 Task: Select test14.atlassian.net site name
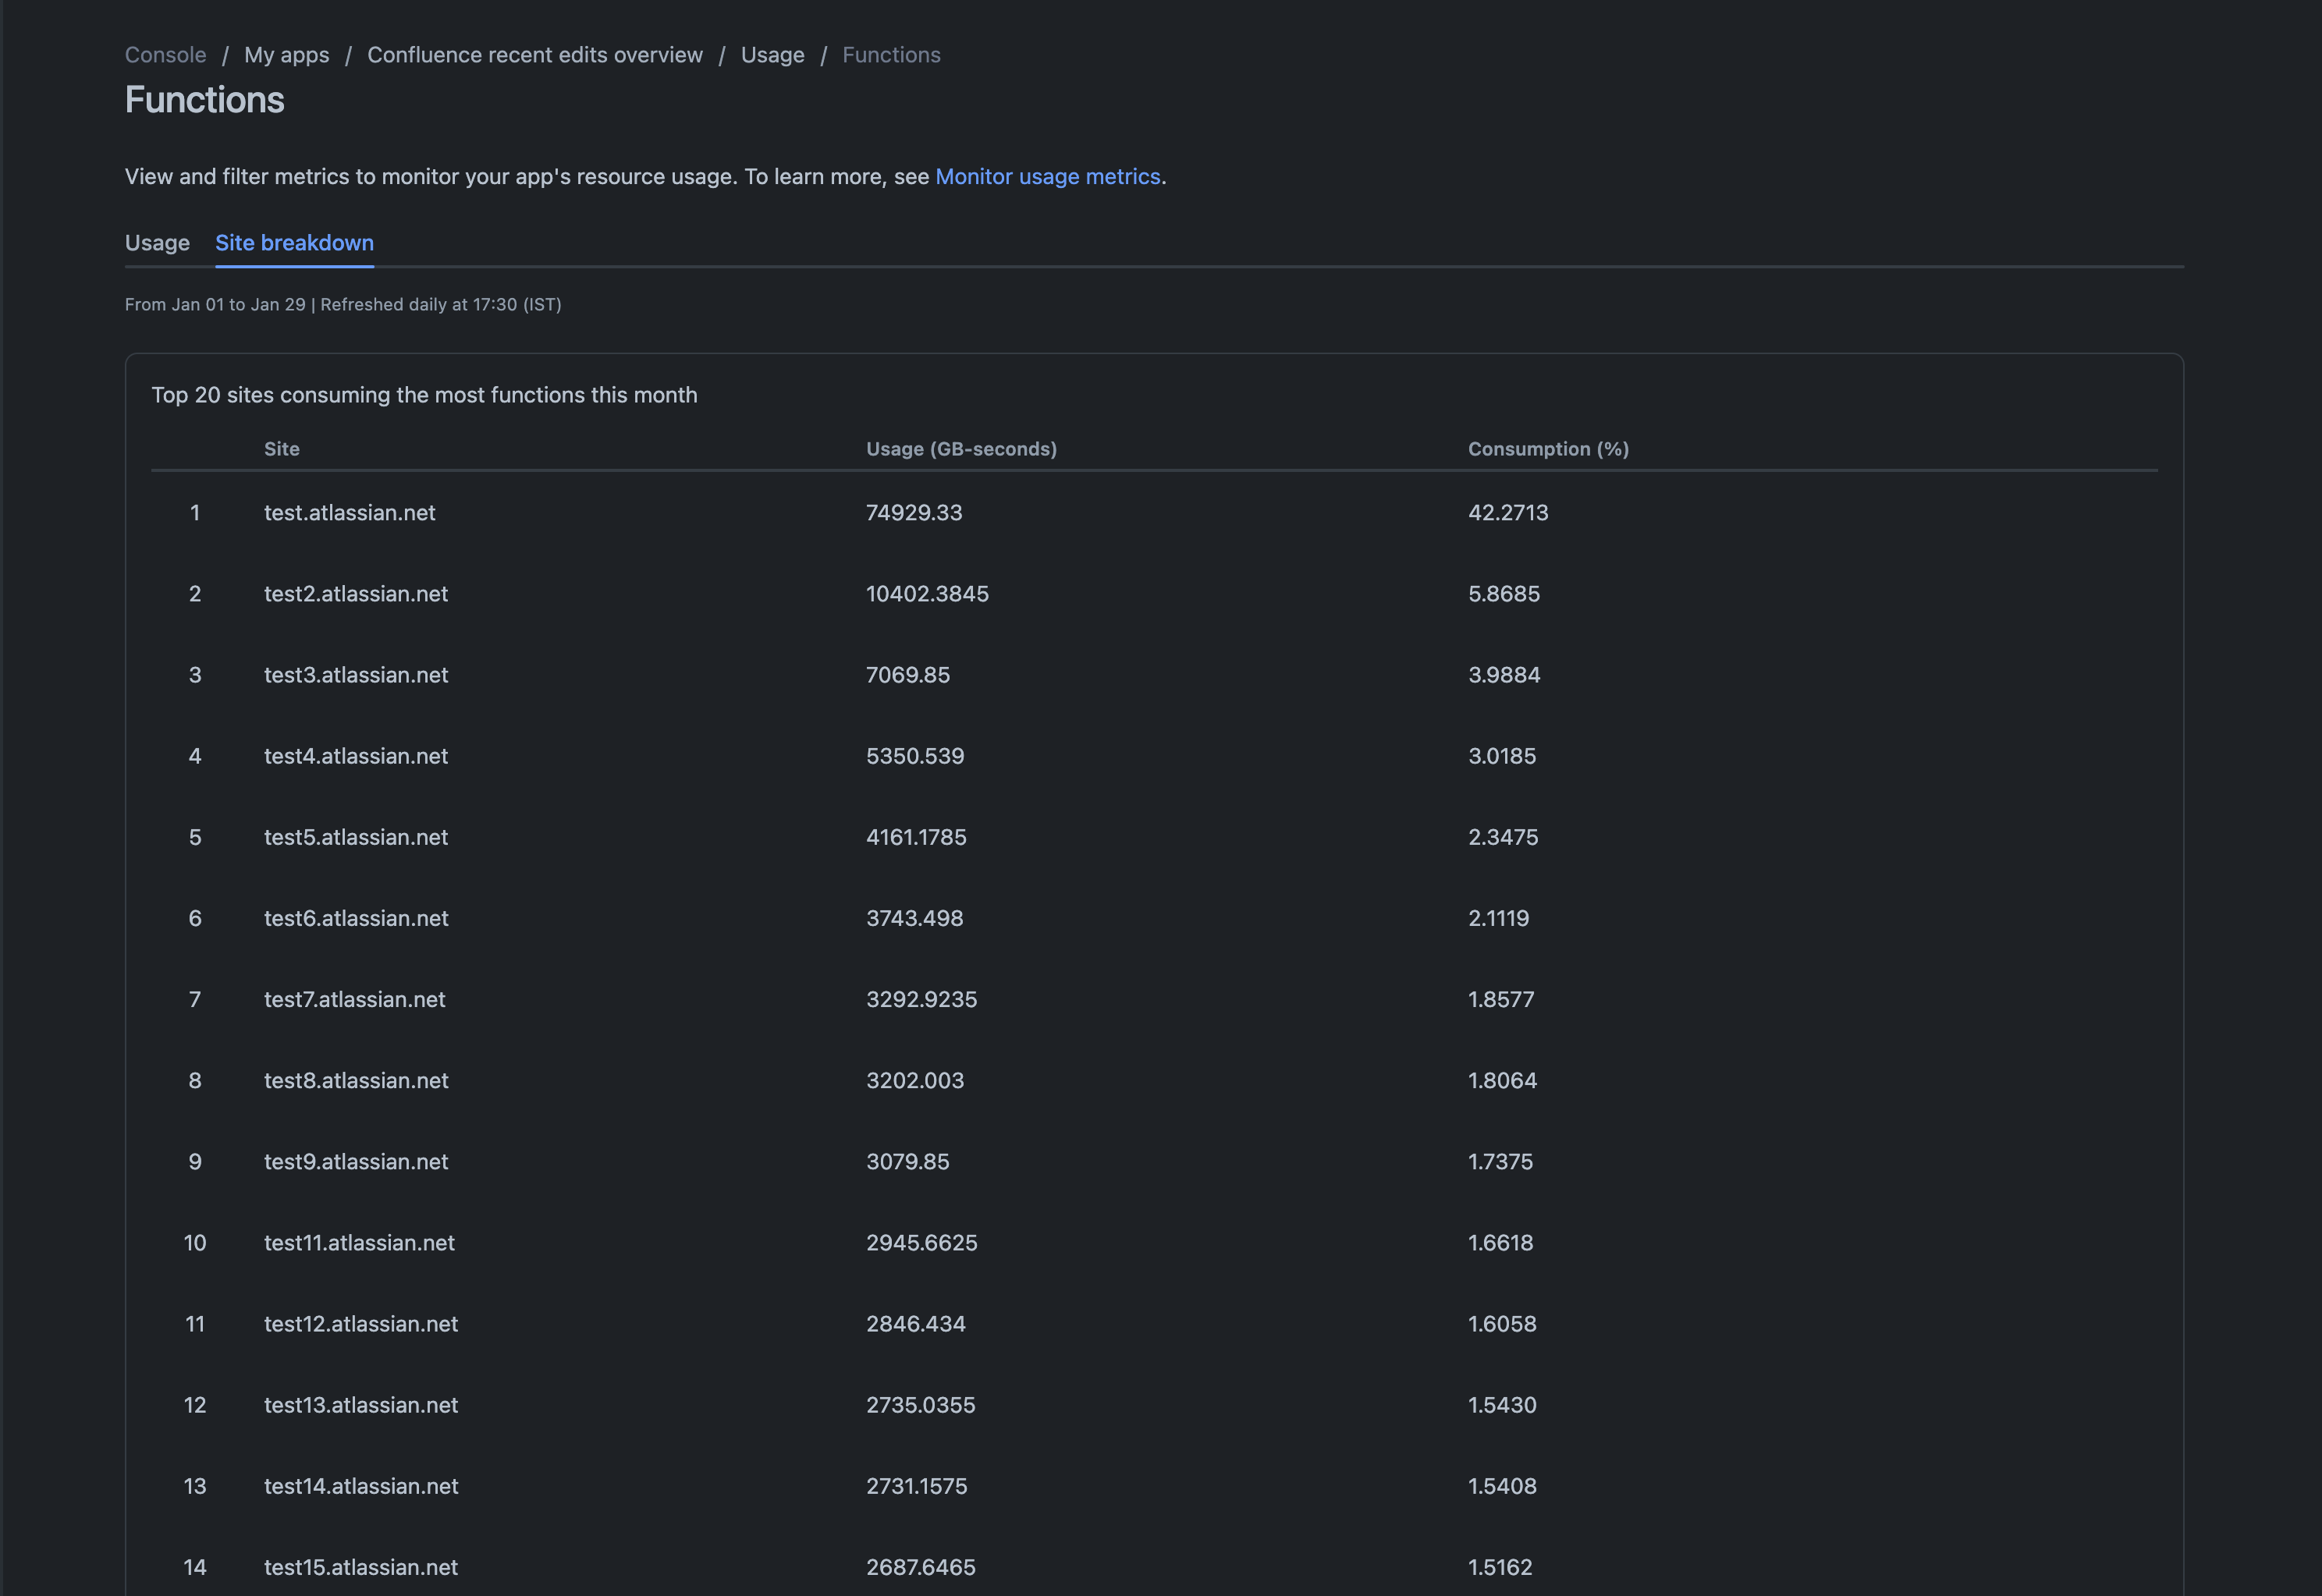click(361, 1485)
